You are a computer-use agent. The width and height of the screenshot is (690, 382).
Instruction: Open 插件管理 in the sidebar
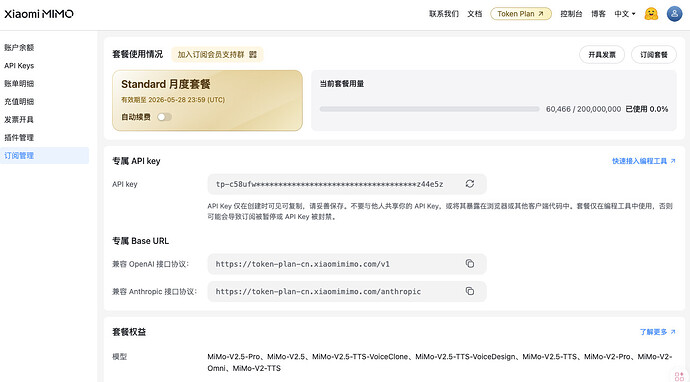pos(19,137)
